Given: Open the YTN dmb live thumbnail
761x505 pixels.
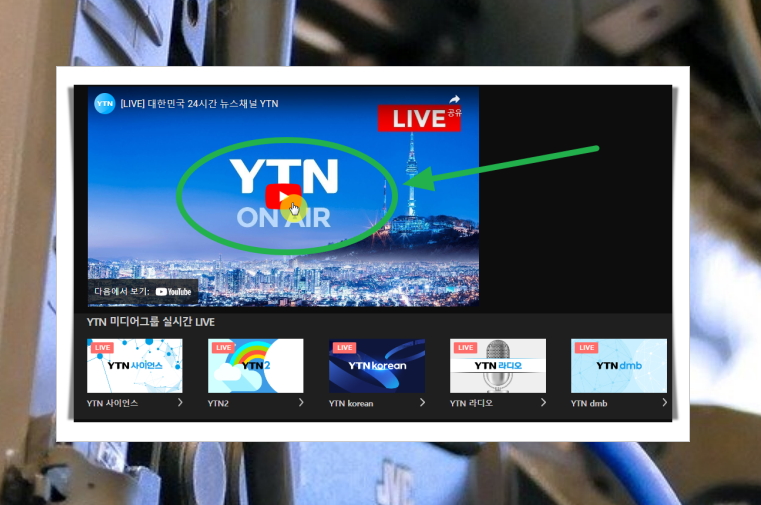Looking at the screenshot, I should tap(619, 366).
